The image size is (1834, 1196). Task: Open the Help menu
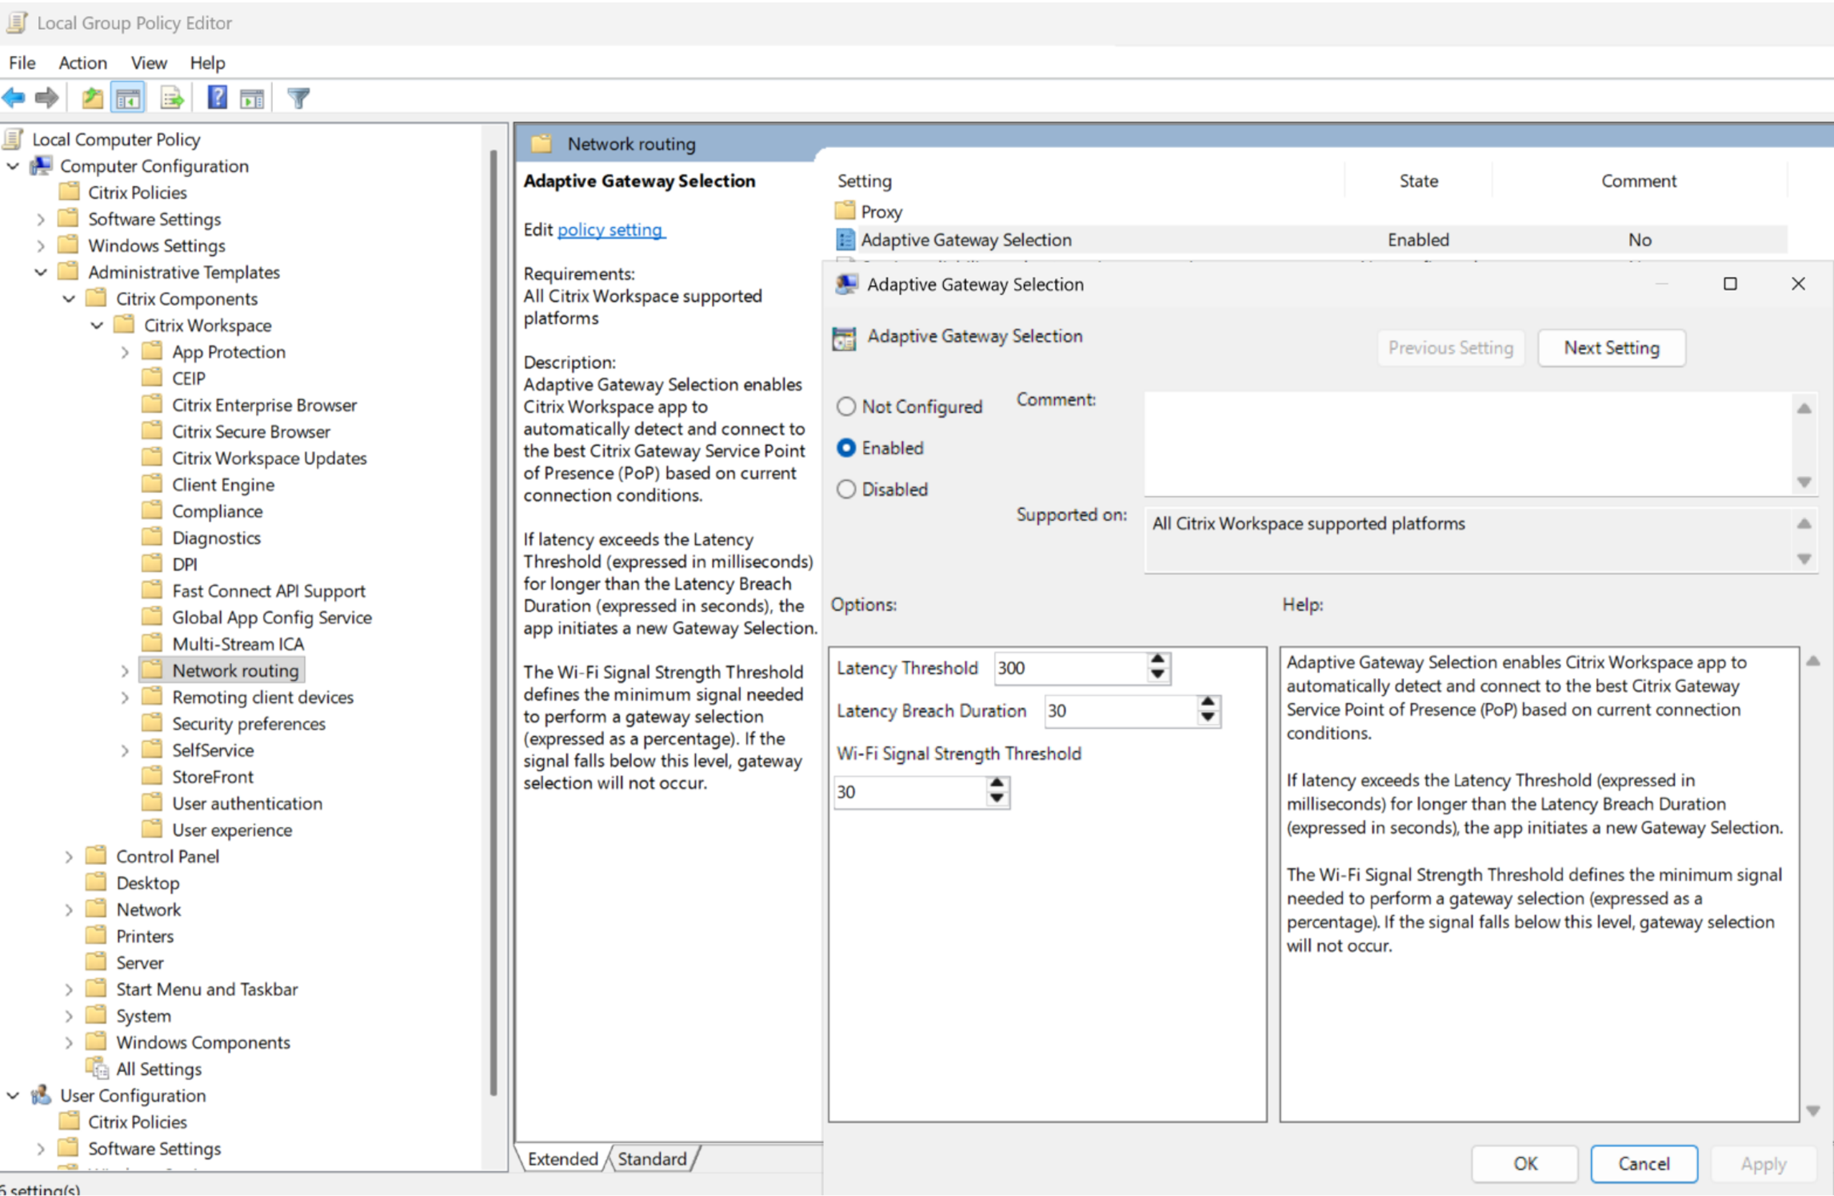(x=207, y=62)
